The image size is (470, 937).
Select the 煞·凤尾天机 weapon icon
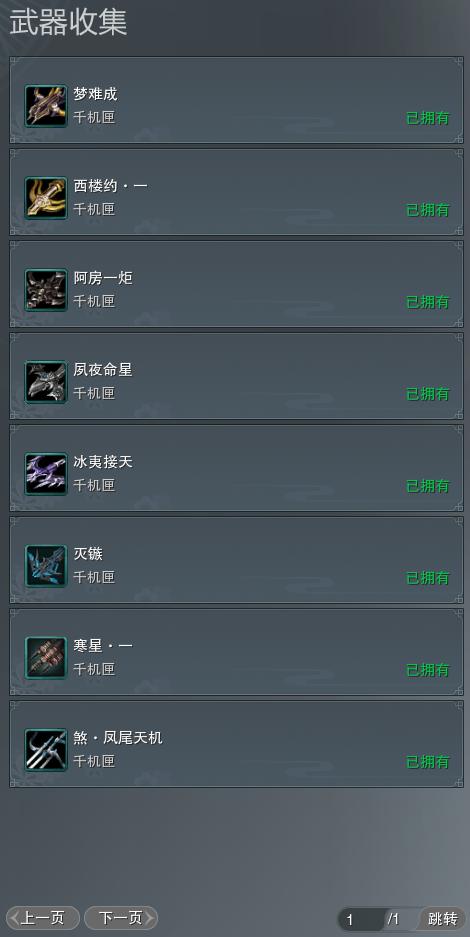tap(46, 750)
